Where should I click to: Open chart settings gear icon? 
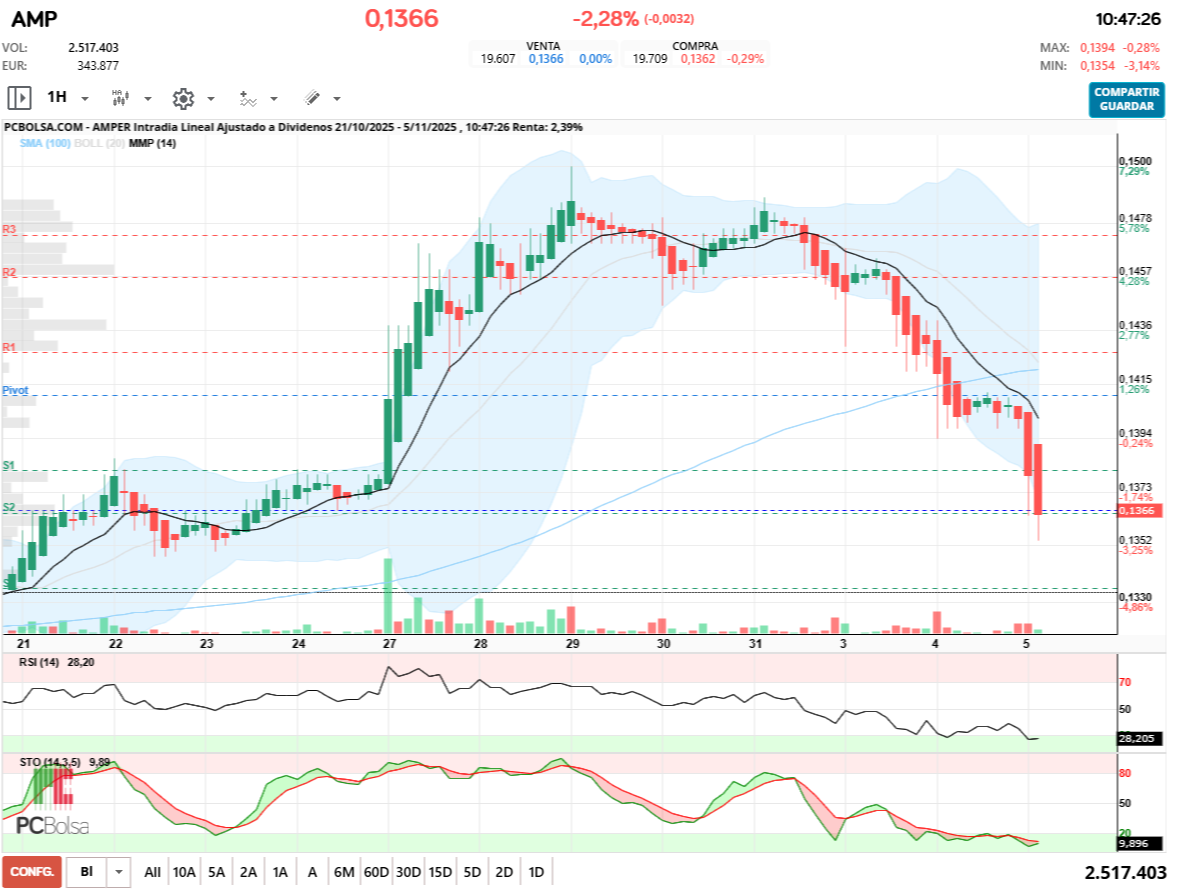pos(182,98)
